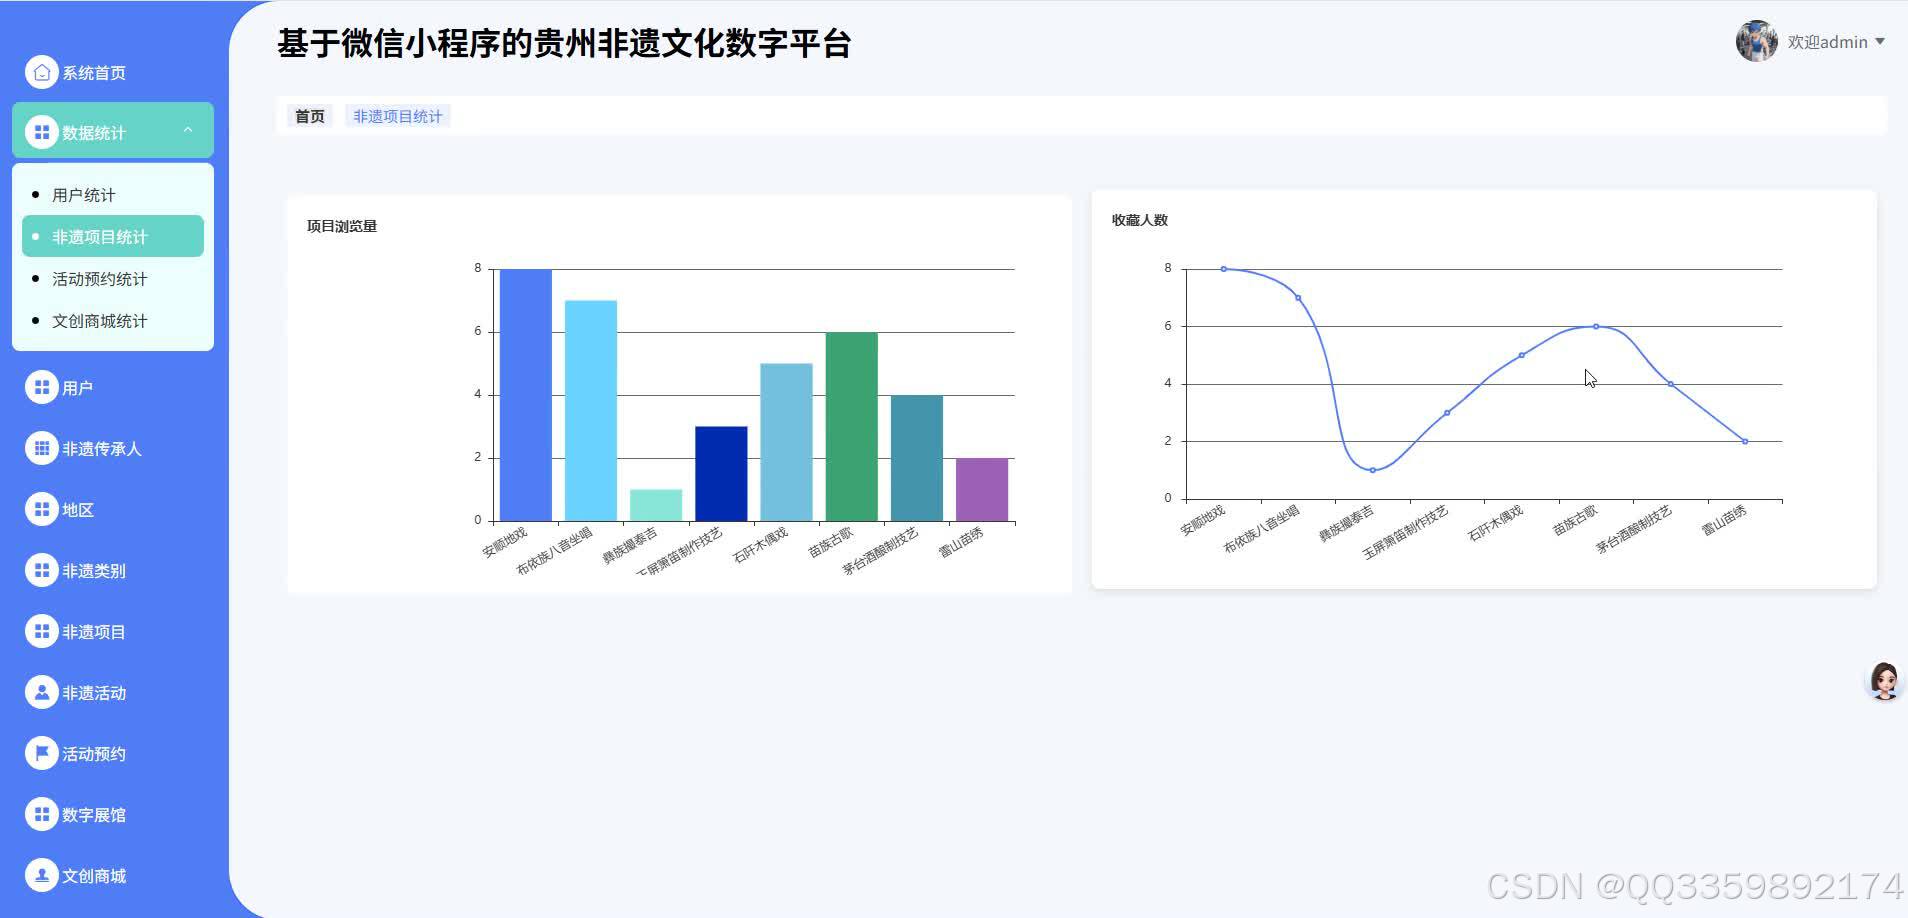The width and height of the screenshot is (1908, 918).
Task: Click the 欢迎admin text
Action: click(x=1828, y=42)
